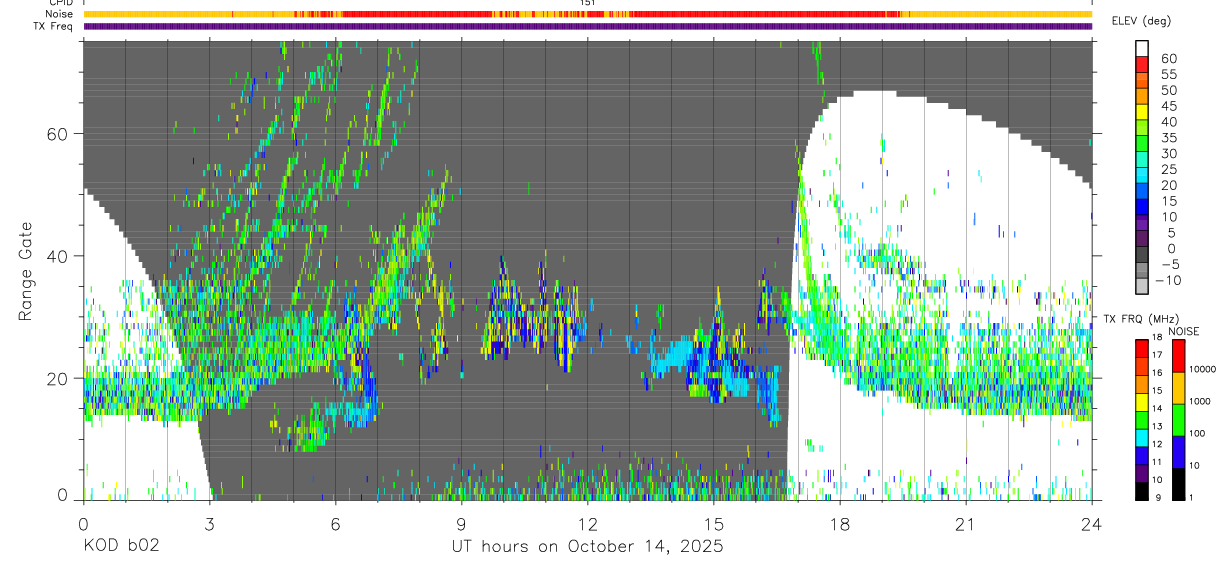Click the 'Noise' row label at top left

[x=59, y=14]
